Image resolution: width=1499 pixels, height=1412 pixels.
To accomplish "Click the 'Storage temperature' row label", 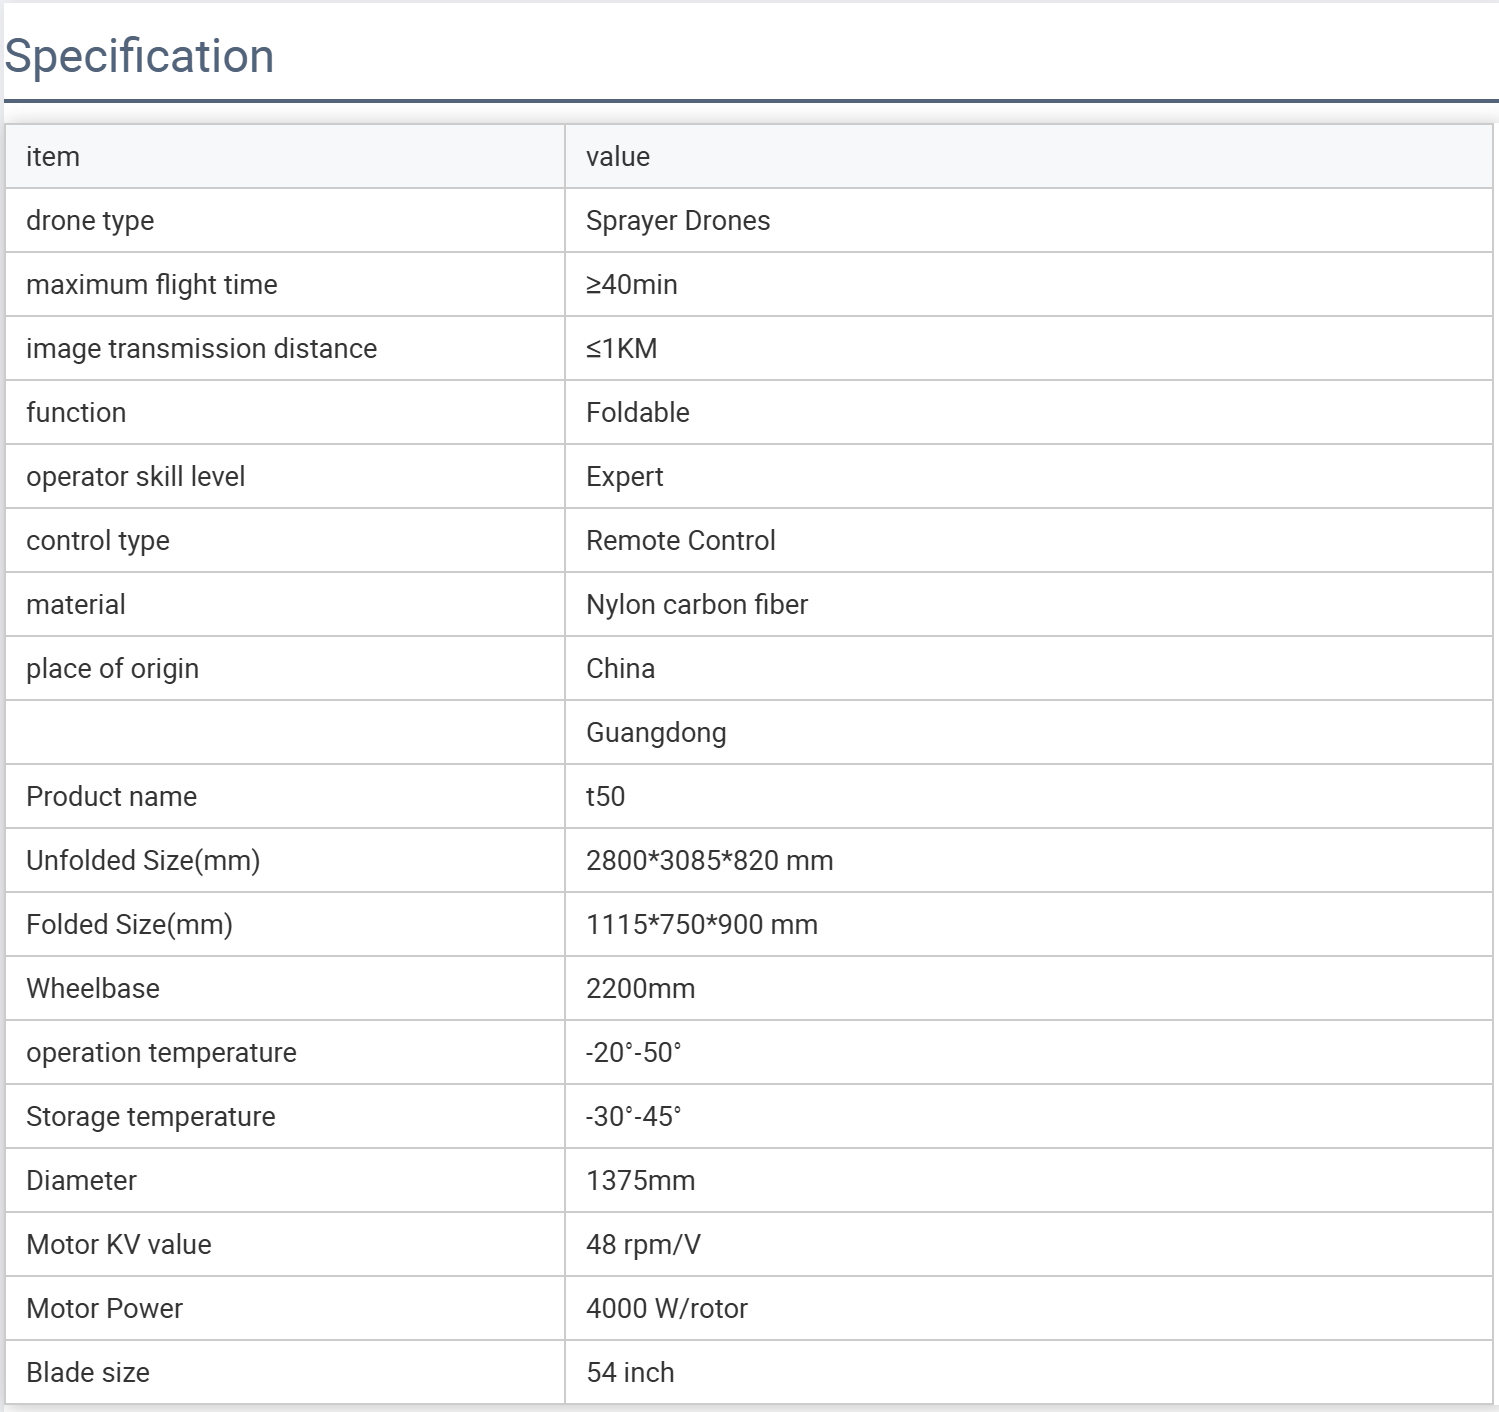I will 151,1117.
